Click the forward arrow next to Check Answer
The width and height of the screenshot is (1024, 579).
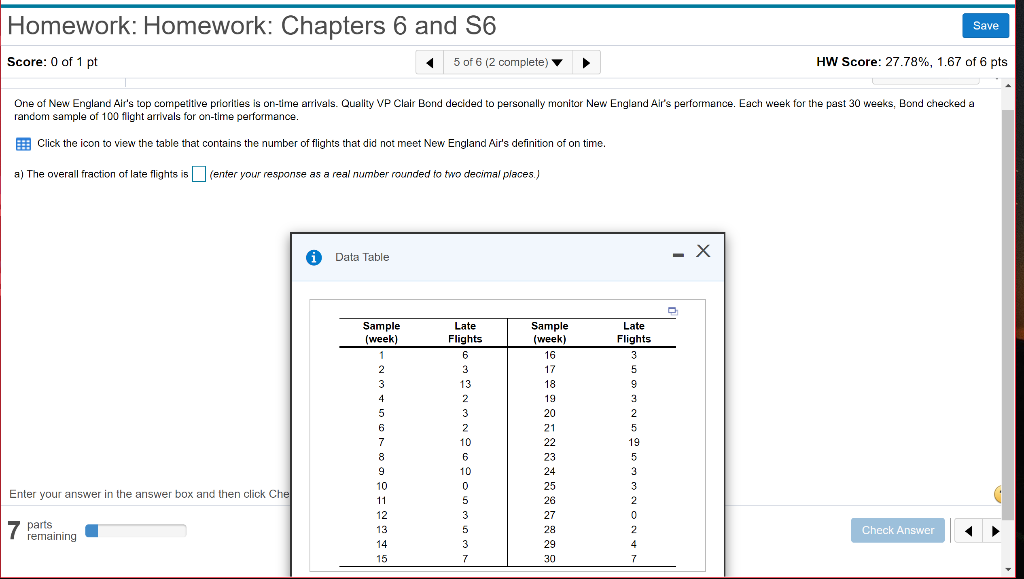995,530
